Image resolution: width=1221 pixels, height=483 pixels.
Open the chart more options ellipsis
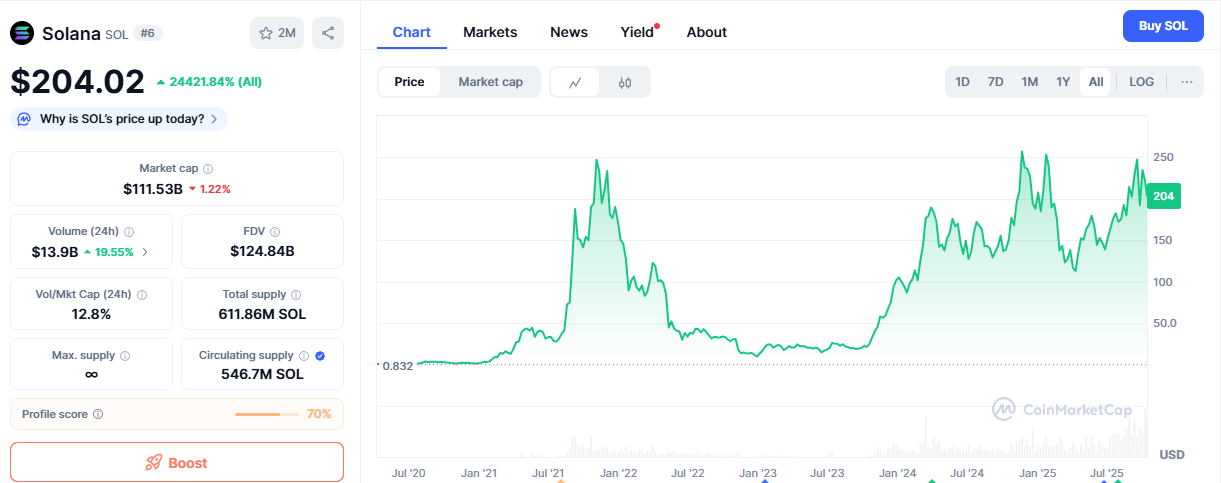click(x=1186, y=82)
